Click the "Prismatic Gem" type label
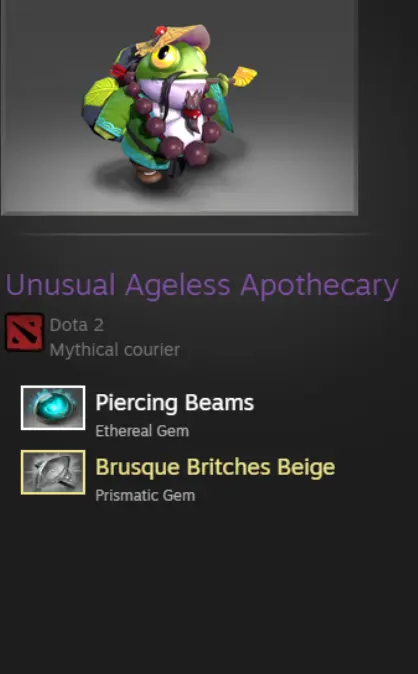 [145, 495]
